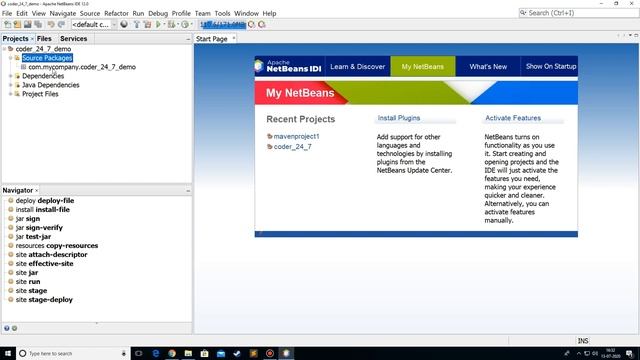Close the Navigator panel tab
The width and height of the screenshot is (640, 360).
pos(36,190)
